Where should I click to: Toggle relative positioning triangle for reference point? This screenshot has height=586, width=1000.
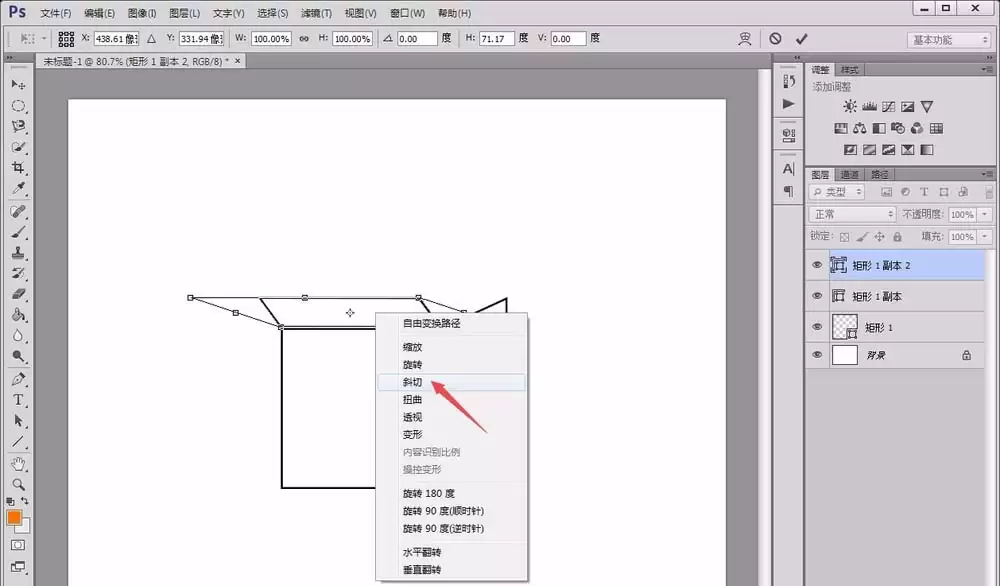pyautogui.click(x=151, y=39)
